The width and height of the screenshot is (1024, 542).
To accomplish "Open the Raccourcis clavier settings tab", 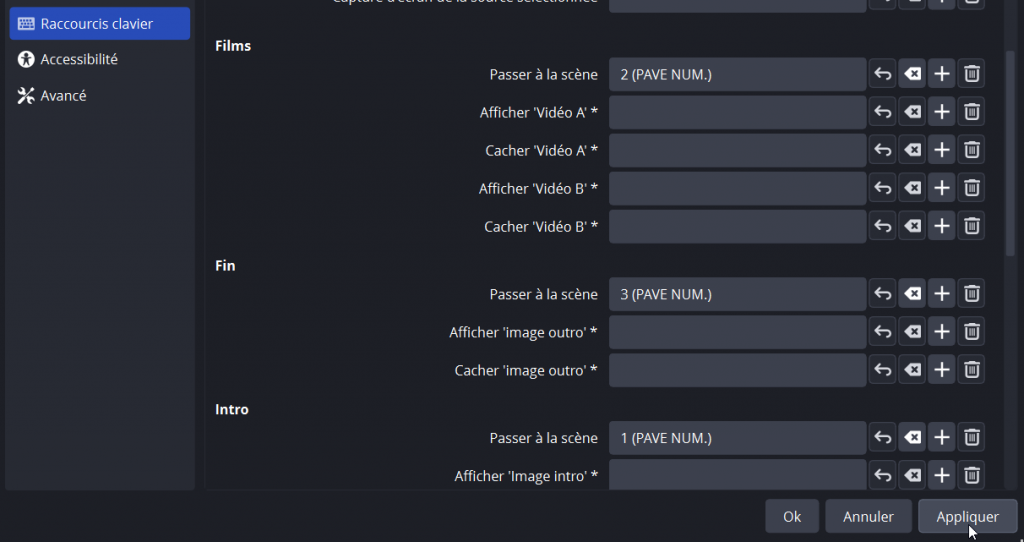I will pyautogui.click(x=99, y=23).
